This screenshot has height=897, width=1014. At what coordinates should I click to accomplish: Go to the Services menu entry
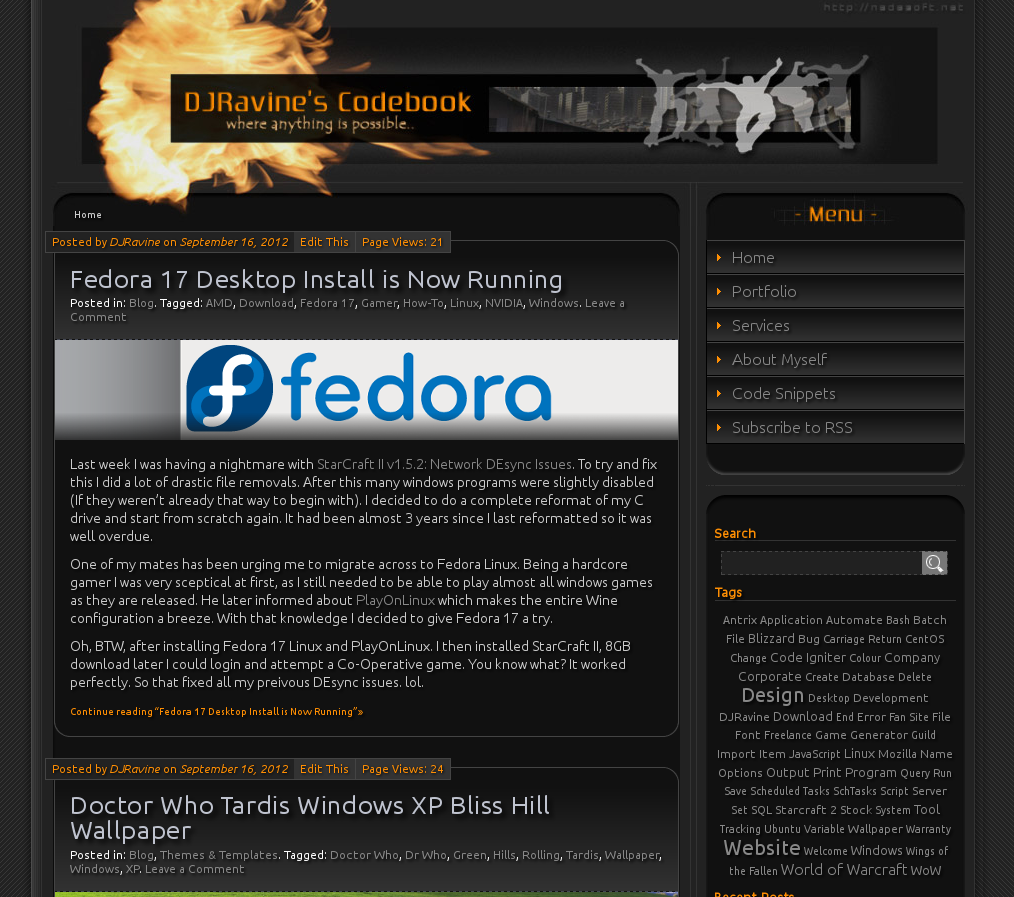tap(760, 325)
